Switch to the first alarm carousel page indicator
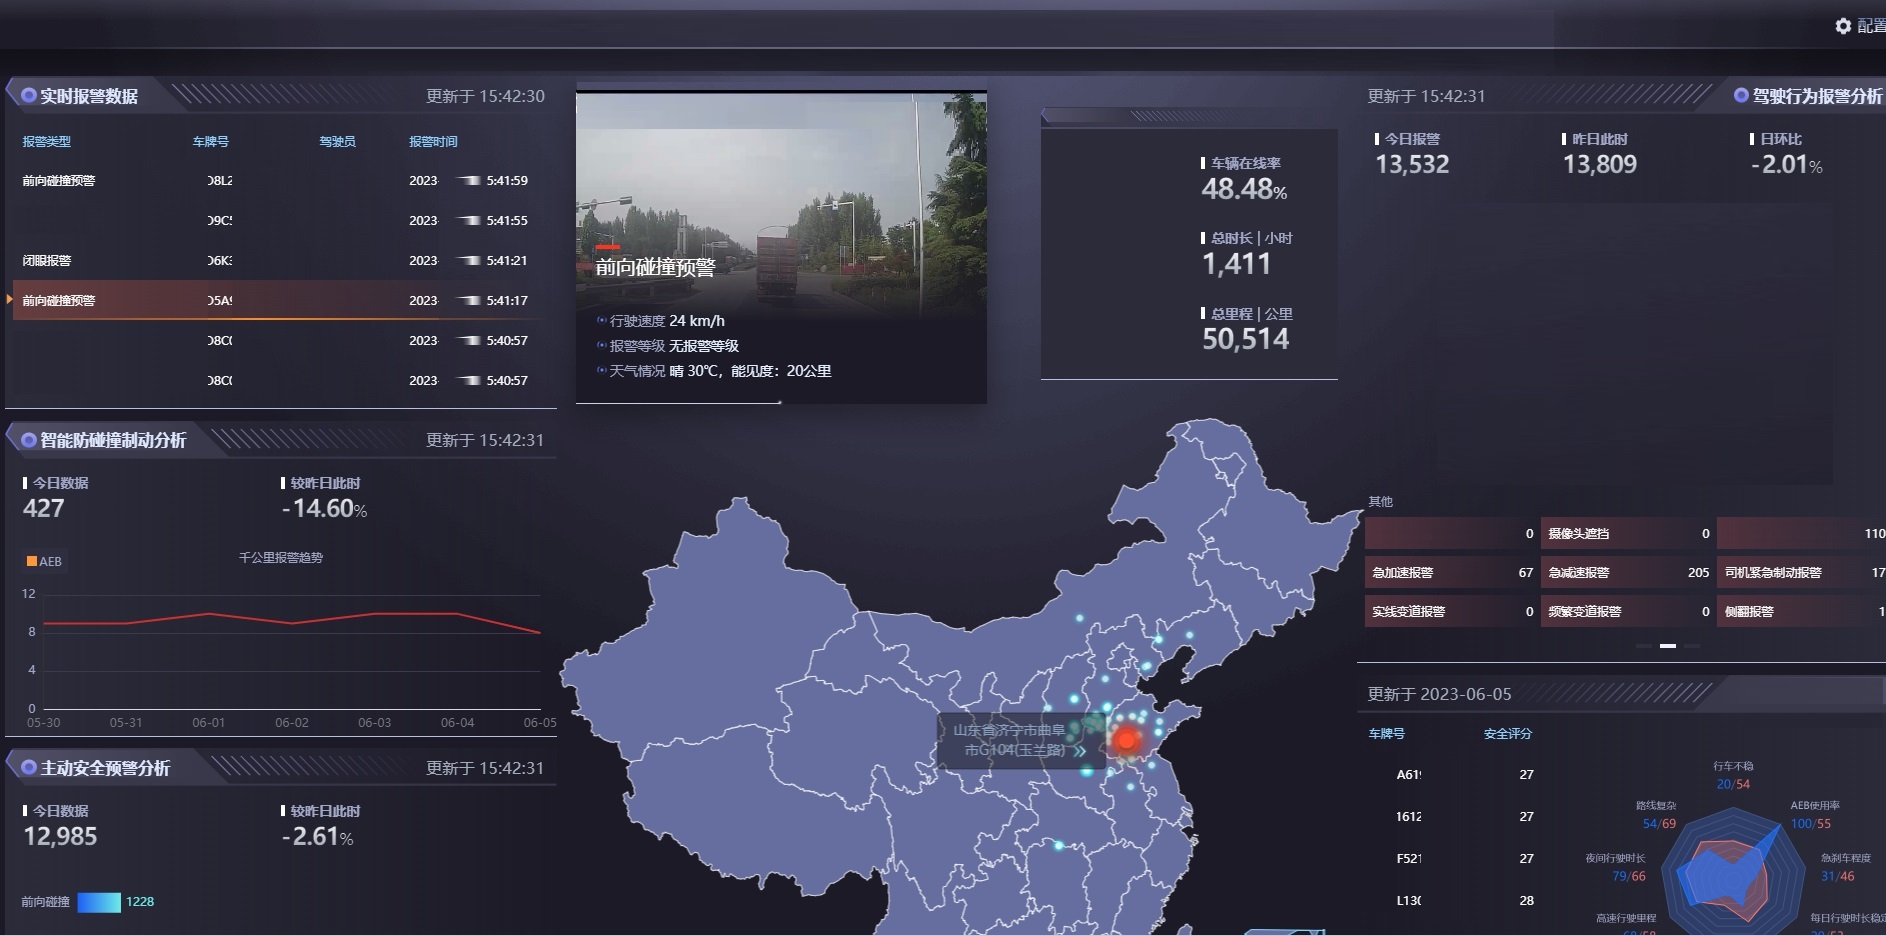 [1643, 646]
